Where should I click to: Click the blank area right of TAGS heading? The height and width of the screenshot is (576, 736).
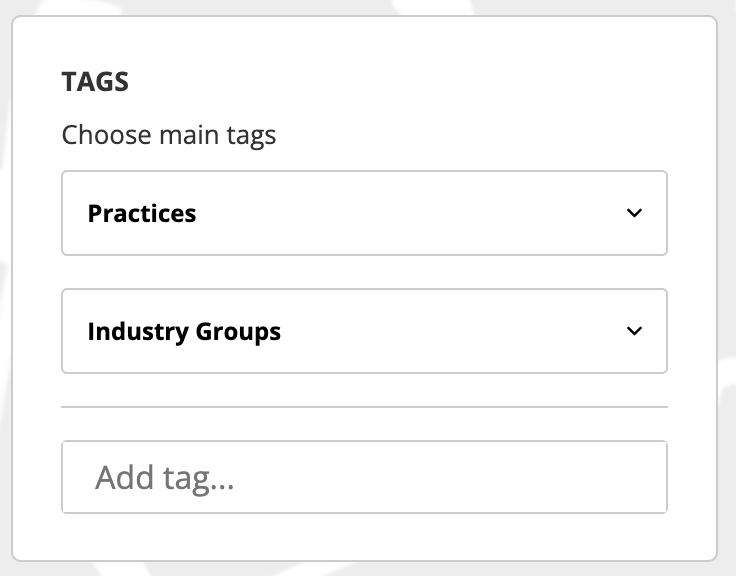click(400, 82)
